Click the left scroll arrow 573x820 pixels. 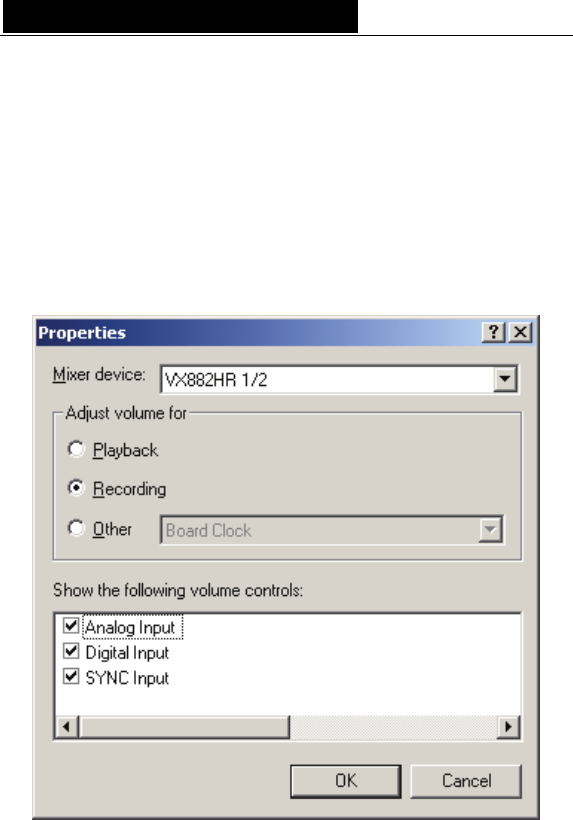pos(67,726)
